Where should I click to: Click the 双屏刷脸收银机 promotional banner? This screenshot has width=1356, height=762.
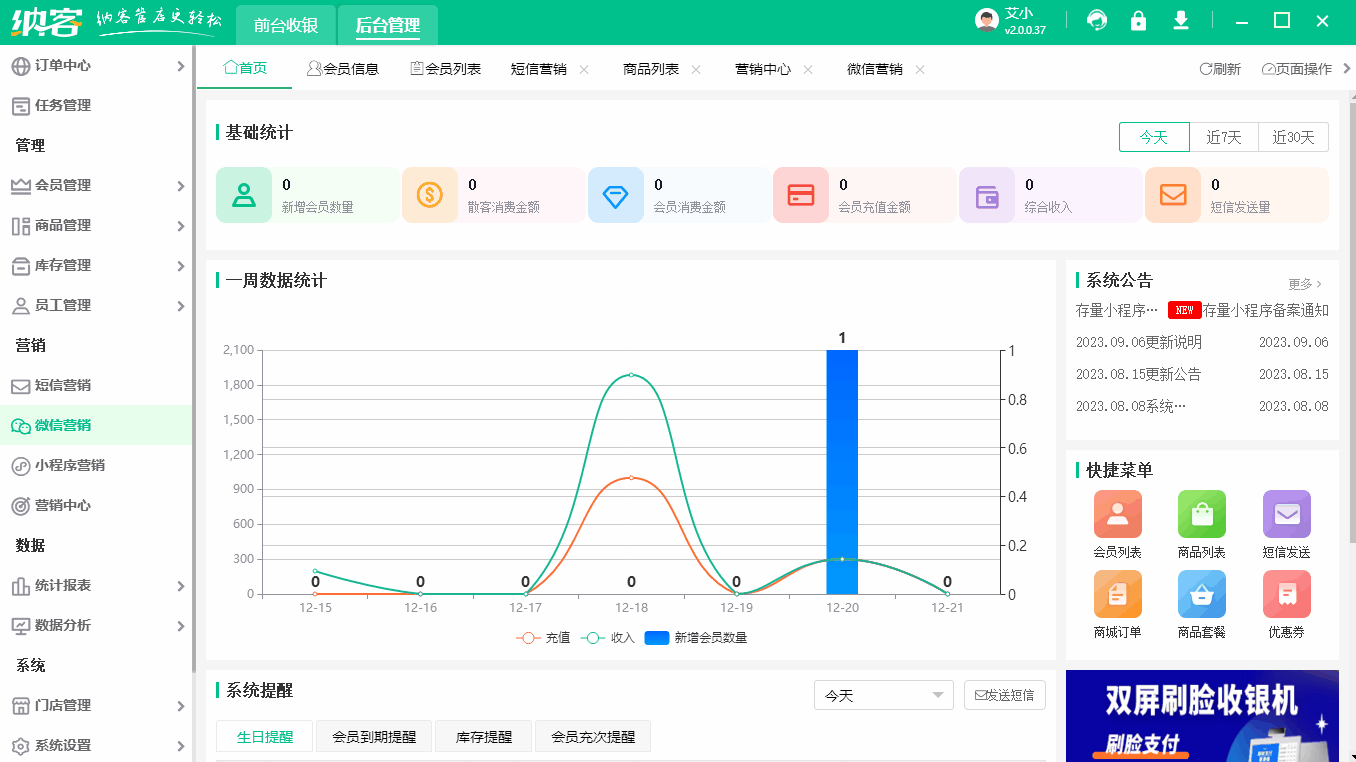tap(1201, 716)
